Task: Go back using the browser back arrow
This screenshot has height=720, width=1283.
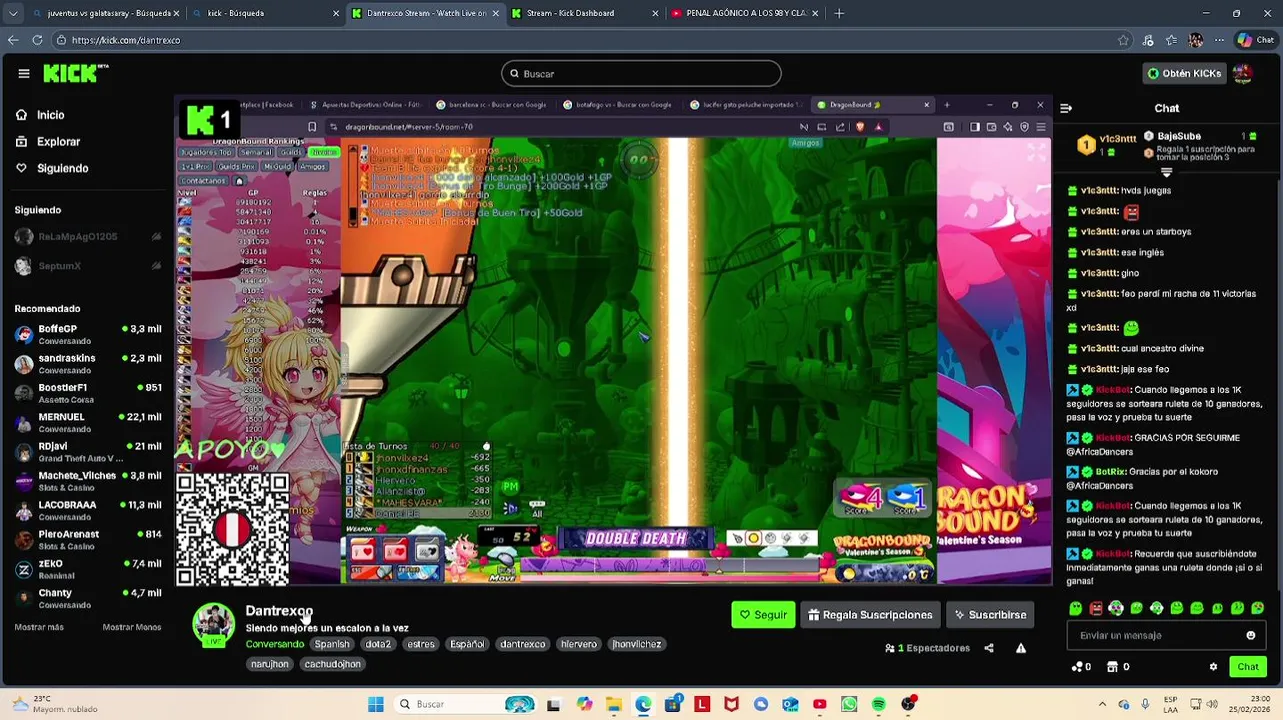Action: point(13,40)
